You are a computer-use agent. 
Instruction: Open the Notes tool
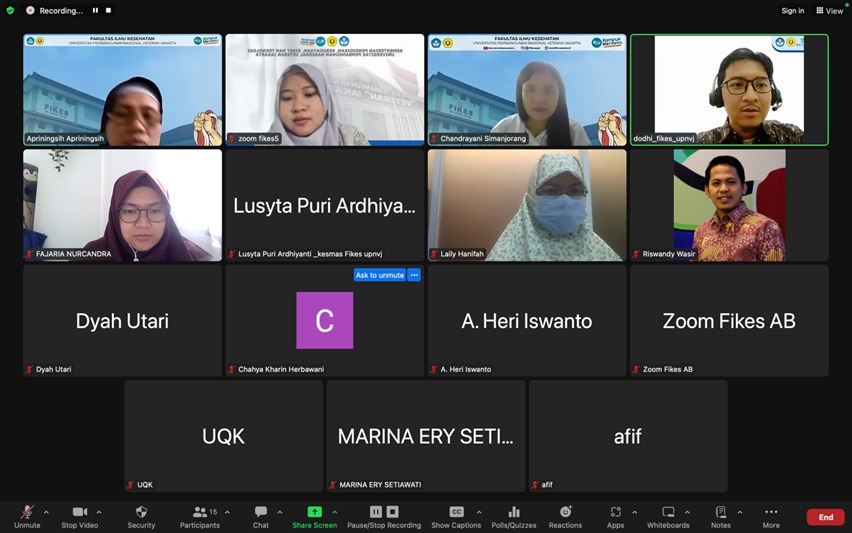[x=721, y=512]
